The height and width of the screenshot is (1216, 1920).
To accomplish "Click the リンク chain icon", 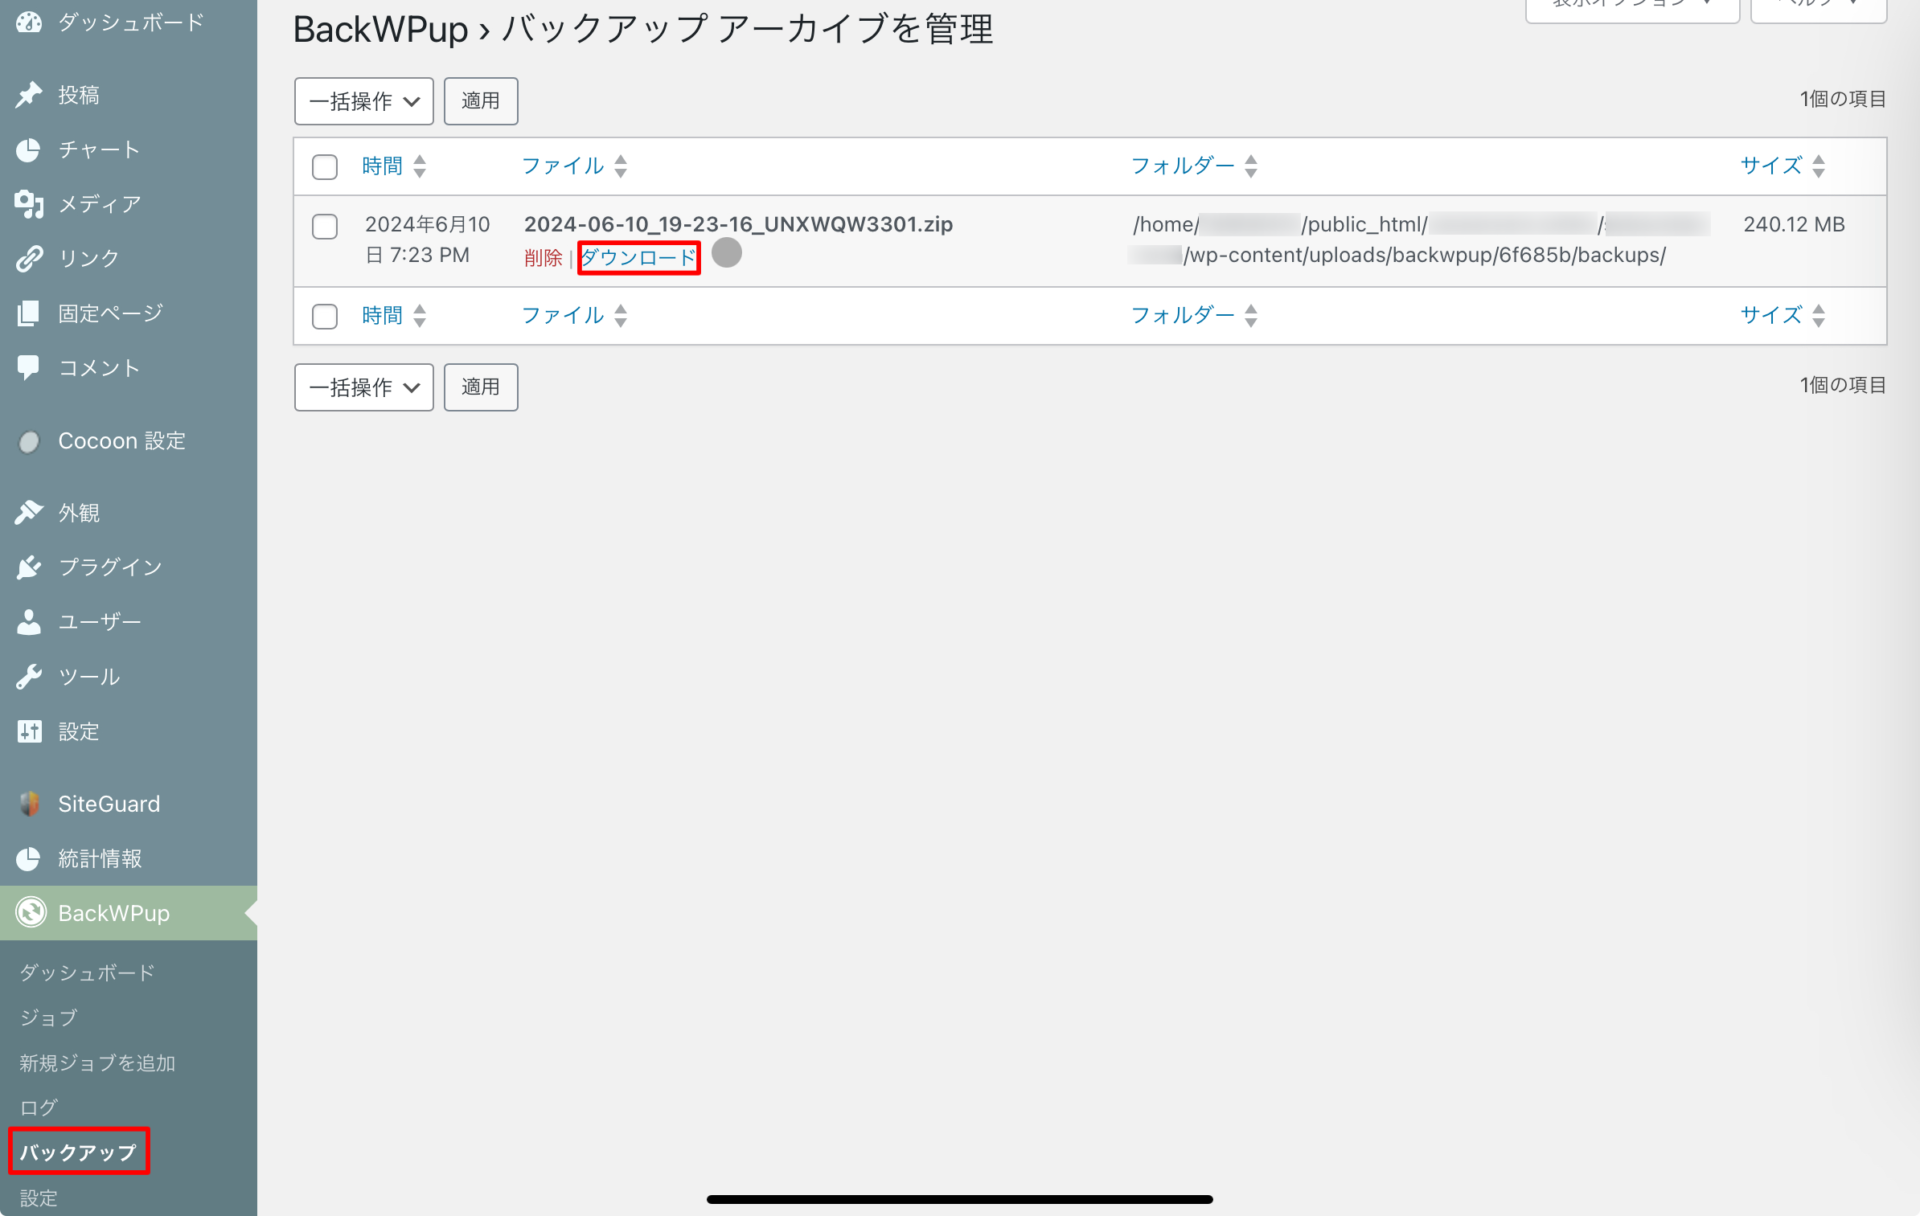I will (29, 258).
